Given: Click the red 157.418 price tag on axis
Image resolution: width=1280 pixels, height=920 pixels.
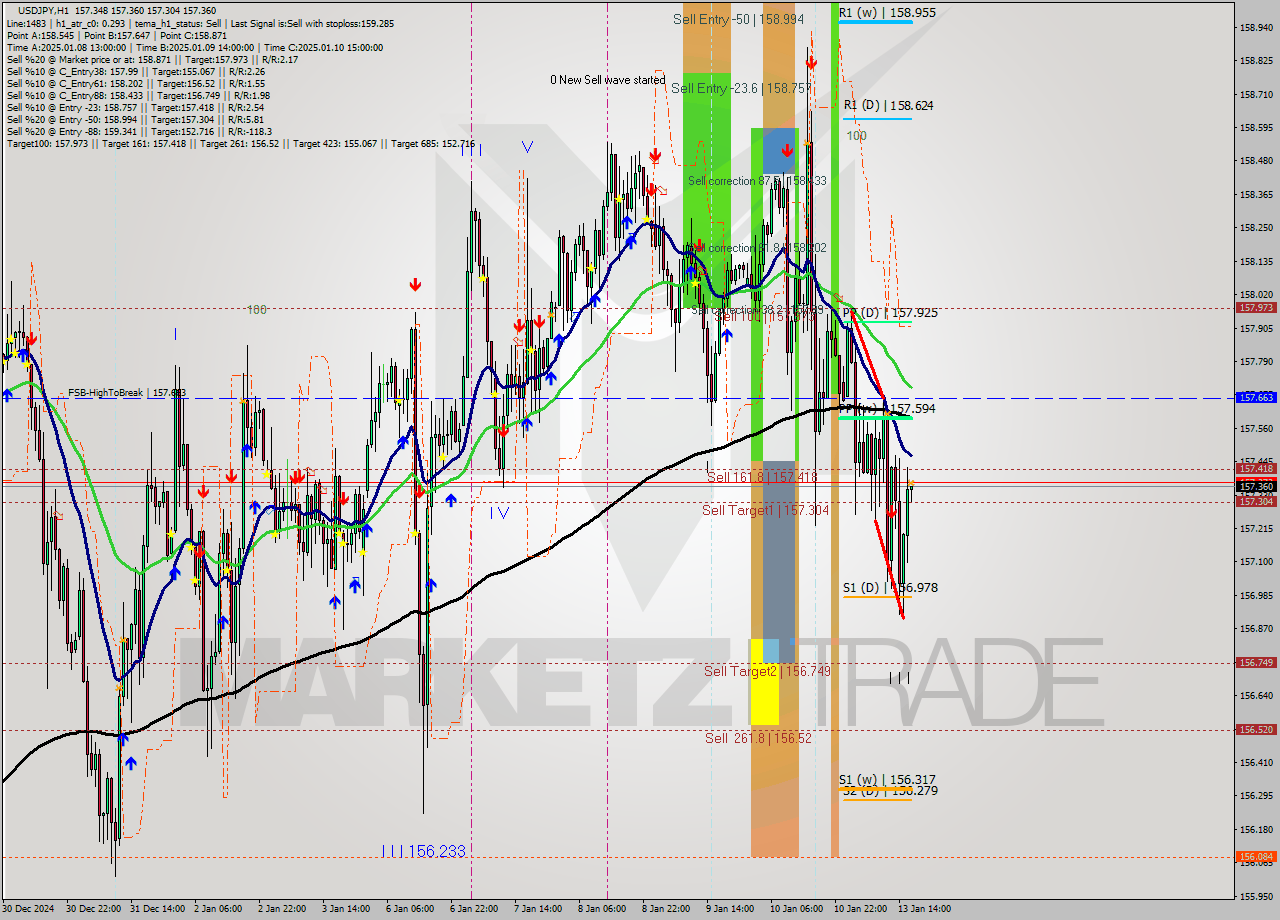Looking at the screenshot, I should 1257,468.
